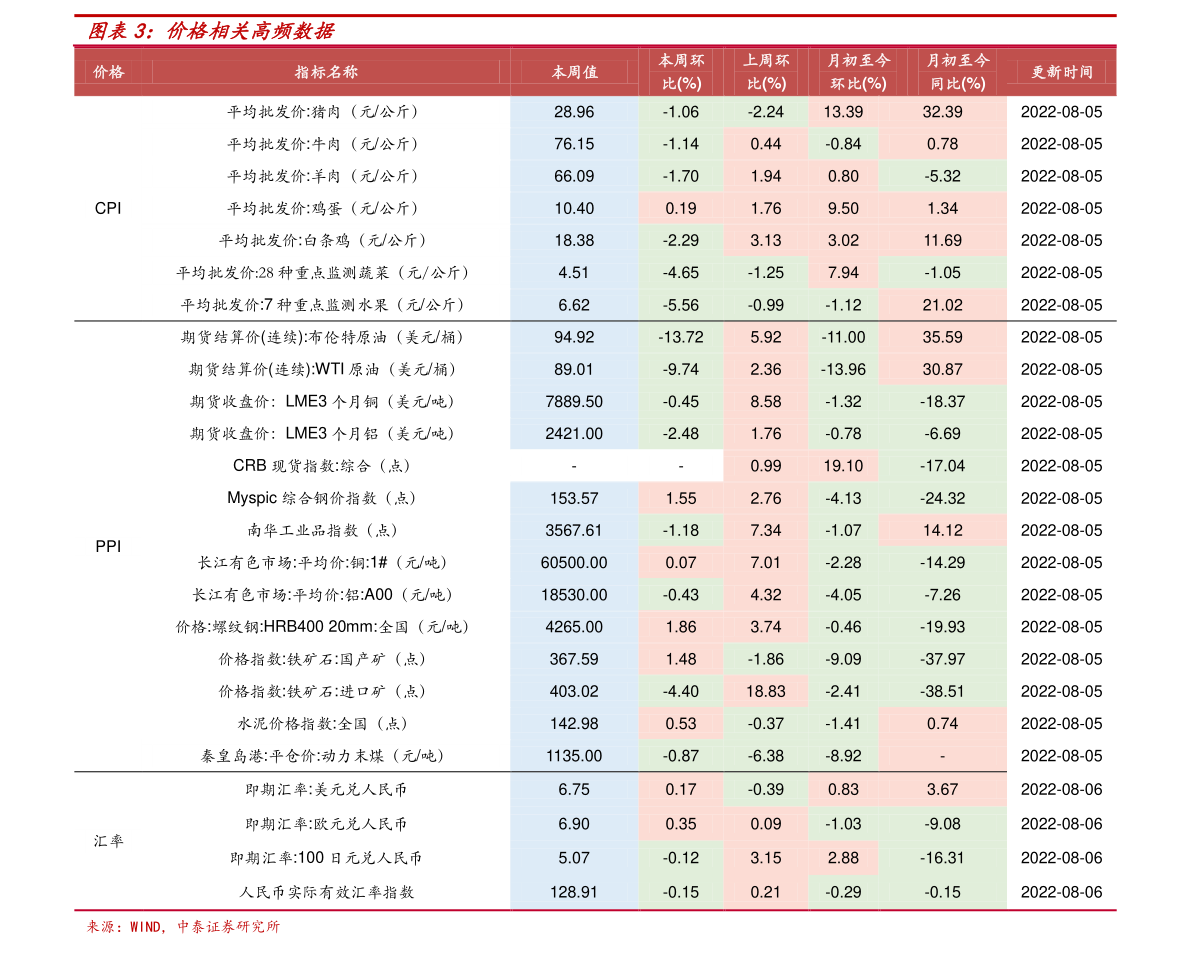This screenshot has width=1191, height=954.
Task: Select row Myspic综合钢价指数
Action: click(595, 498)
